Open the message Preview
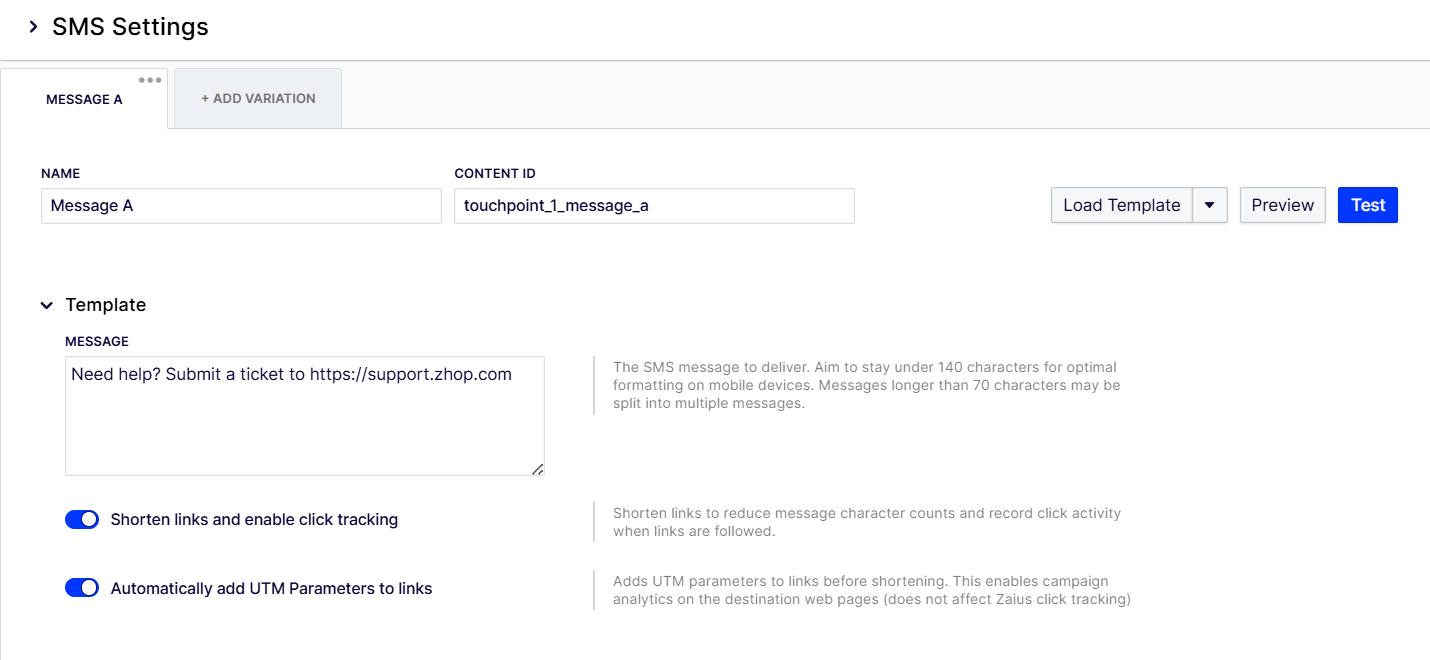The width and height of the screenshot is (1430, 660). pyautogui.click(x=1283, y=205)
